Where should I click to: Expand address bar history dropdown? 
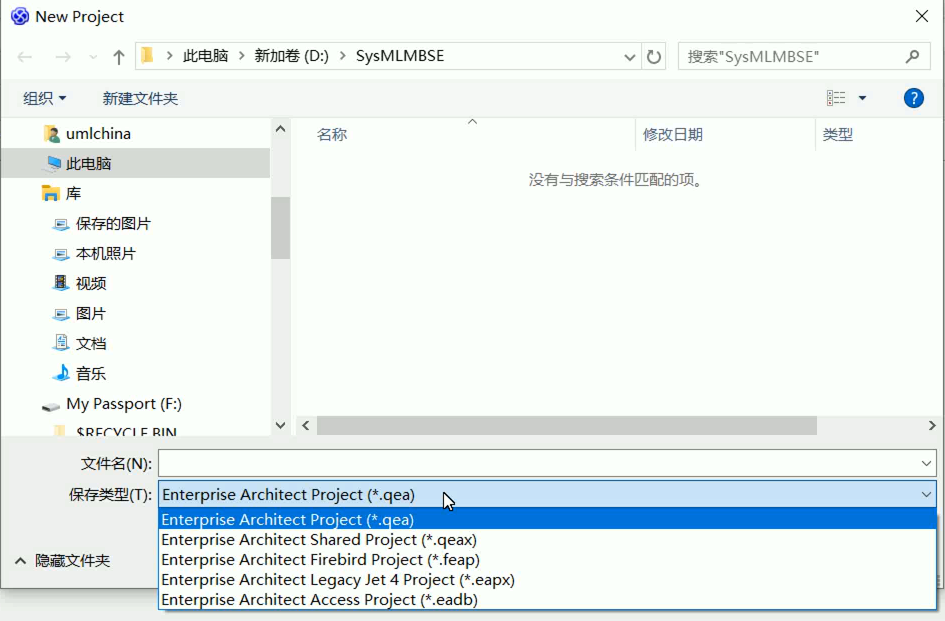click(630, 57)
